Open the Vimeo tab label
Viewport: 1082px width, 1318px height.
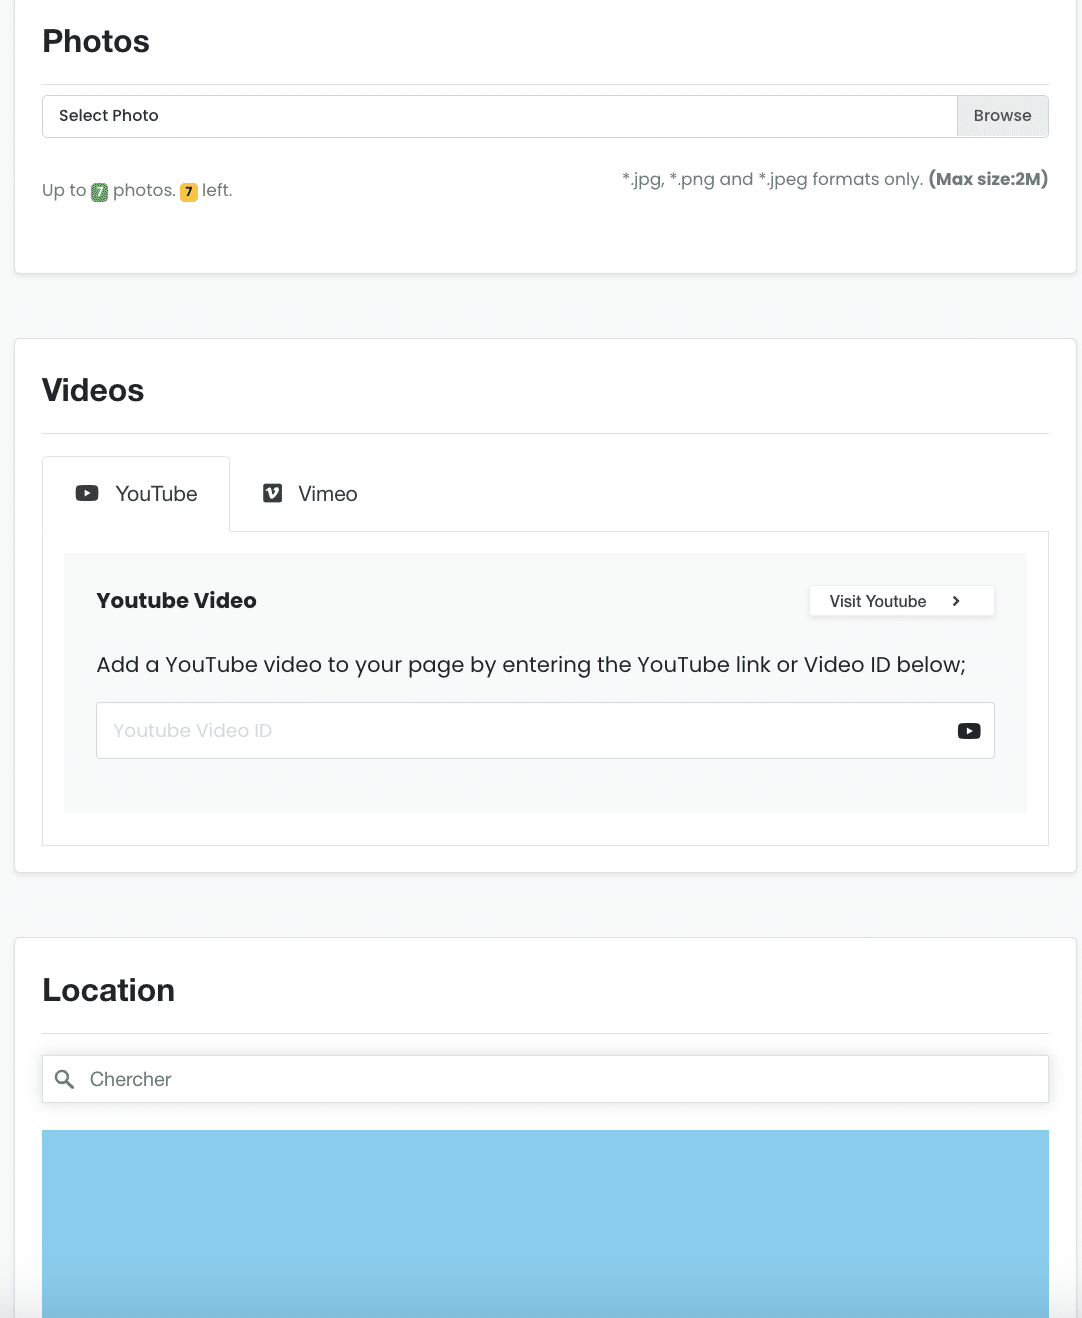point(327,494)
